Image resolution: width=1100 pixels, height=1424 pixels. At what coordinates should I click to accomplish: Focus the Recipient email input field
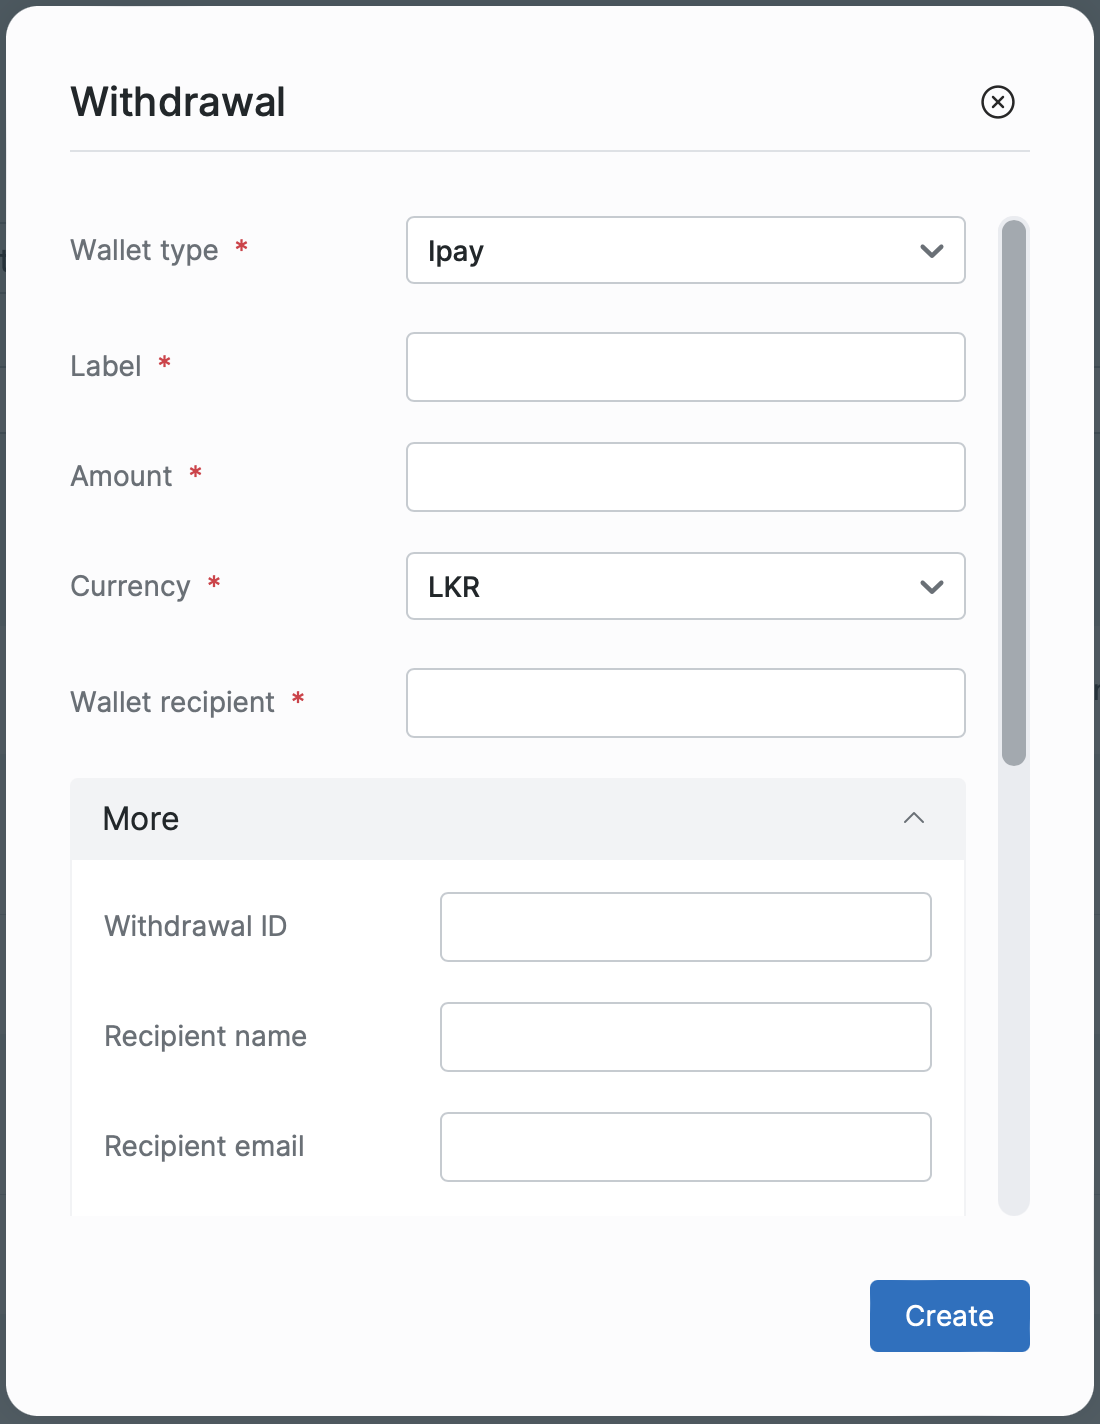click(x=685, y=1147)
